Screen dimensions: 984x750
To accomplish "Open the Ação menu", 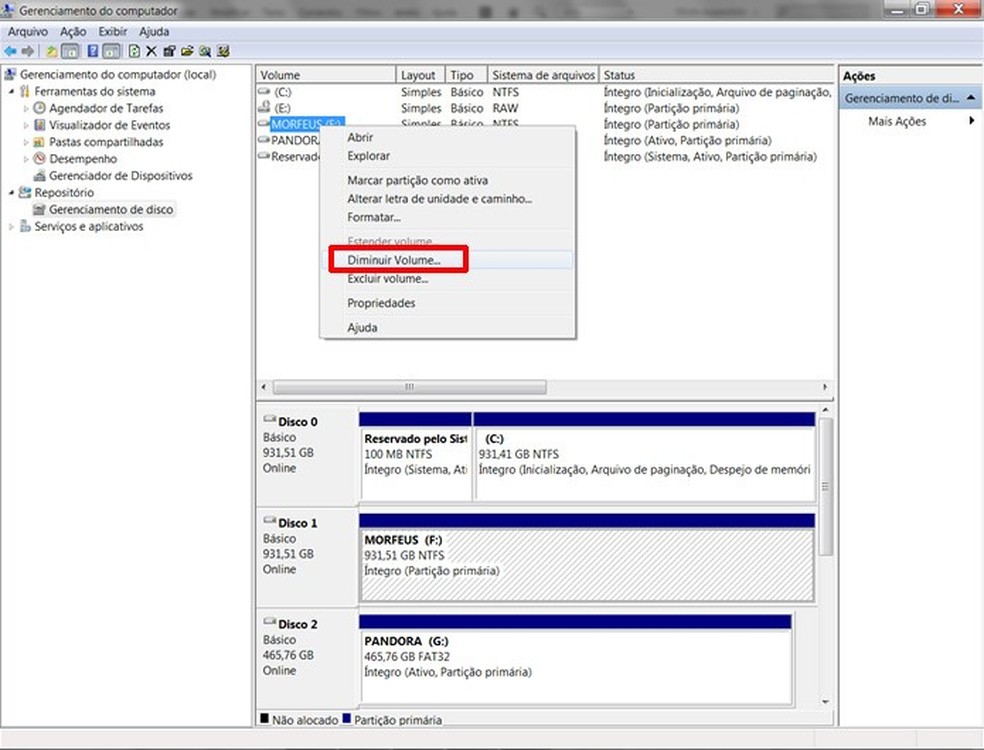I will pyautogui.click(x=73, y=31).
